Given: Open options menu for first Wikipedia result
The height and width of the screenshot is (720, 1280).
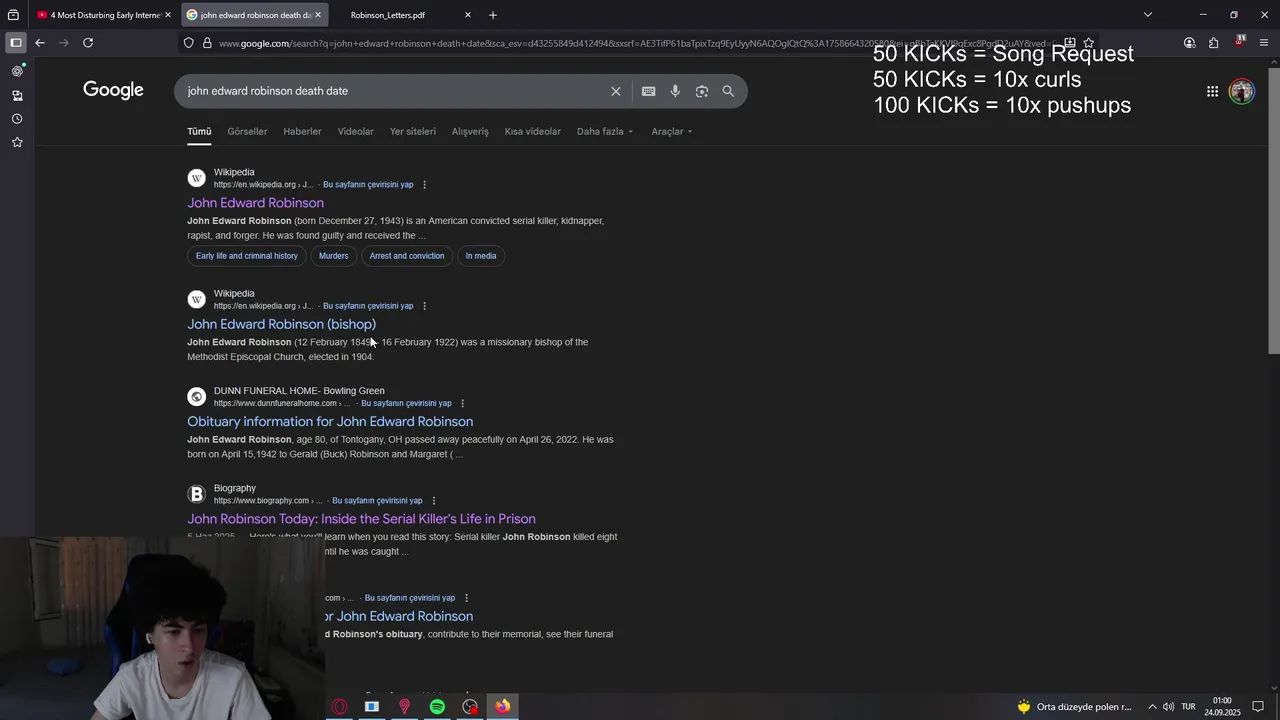Looking at the screenshot, I should click(x=425, y=185).
